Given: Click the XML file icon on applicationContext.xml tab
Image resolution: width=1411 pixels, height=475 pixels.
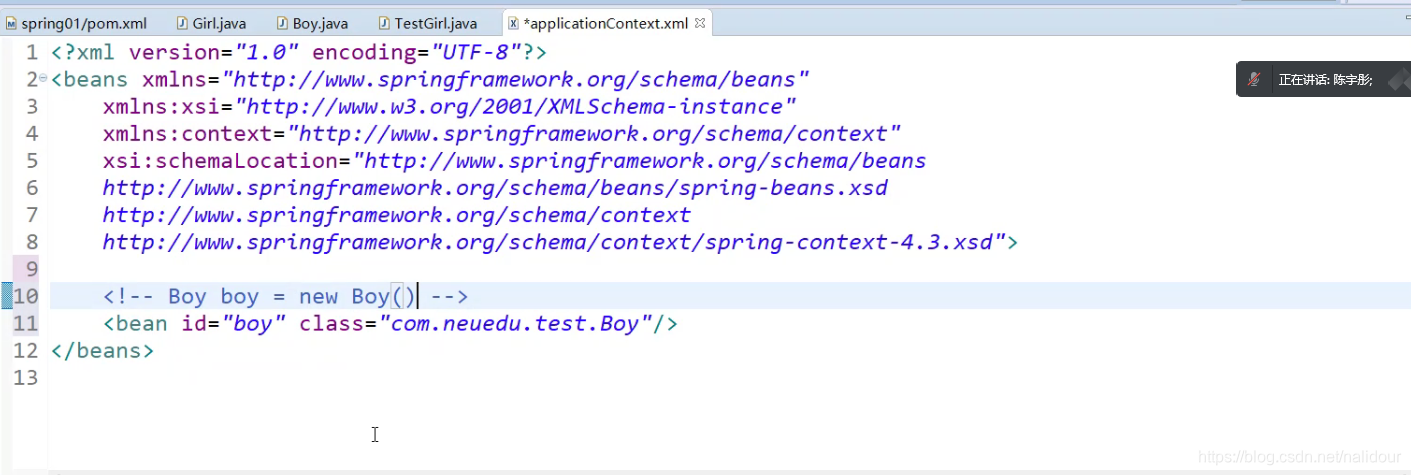Looking at the screenshot, I should (x=513, y=22).
